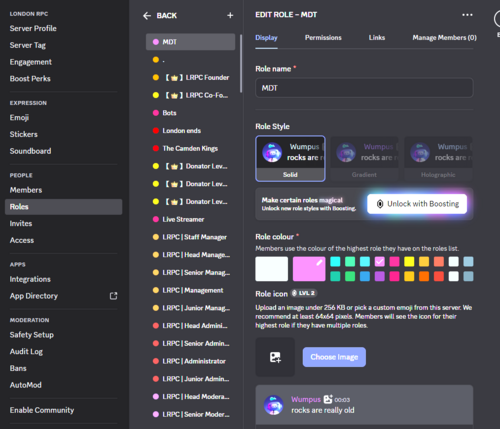Select the LRPC | Junior Manag... role
The height and width of the screenshot is (429, 500).
click(x=190, y=308)
